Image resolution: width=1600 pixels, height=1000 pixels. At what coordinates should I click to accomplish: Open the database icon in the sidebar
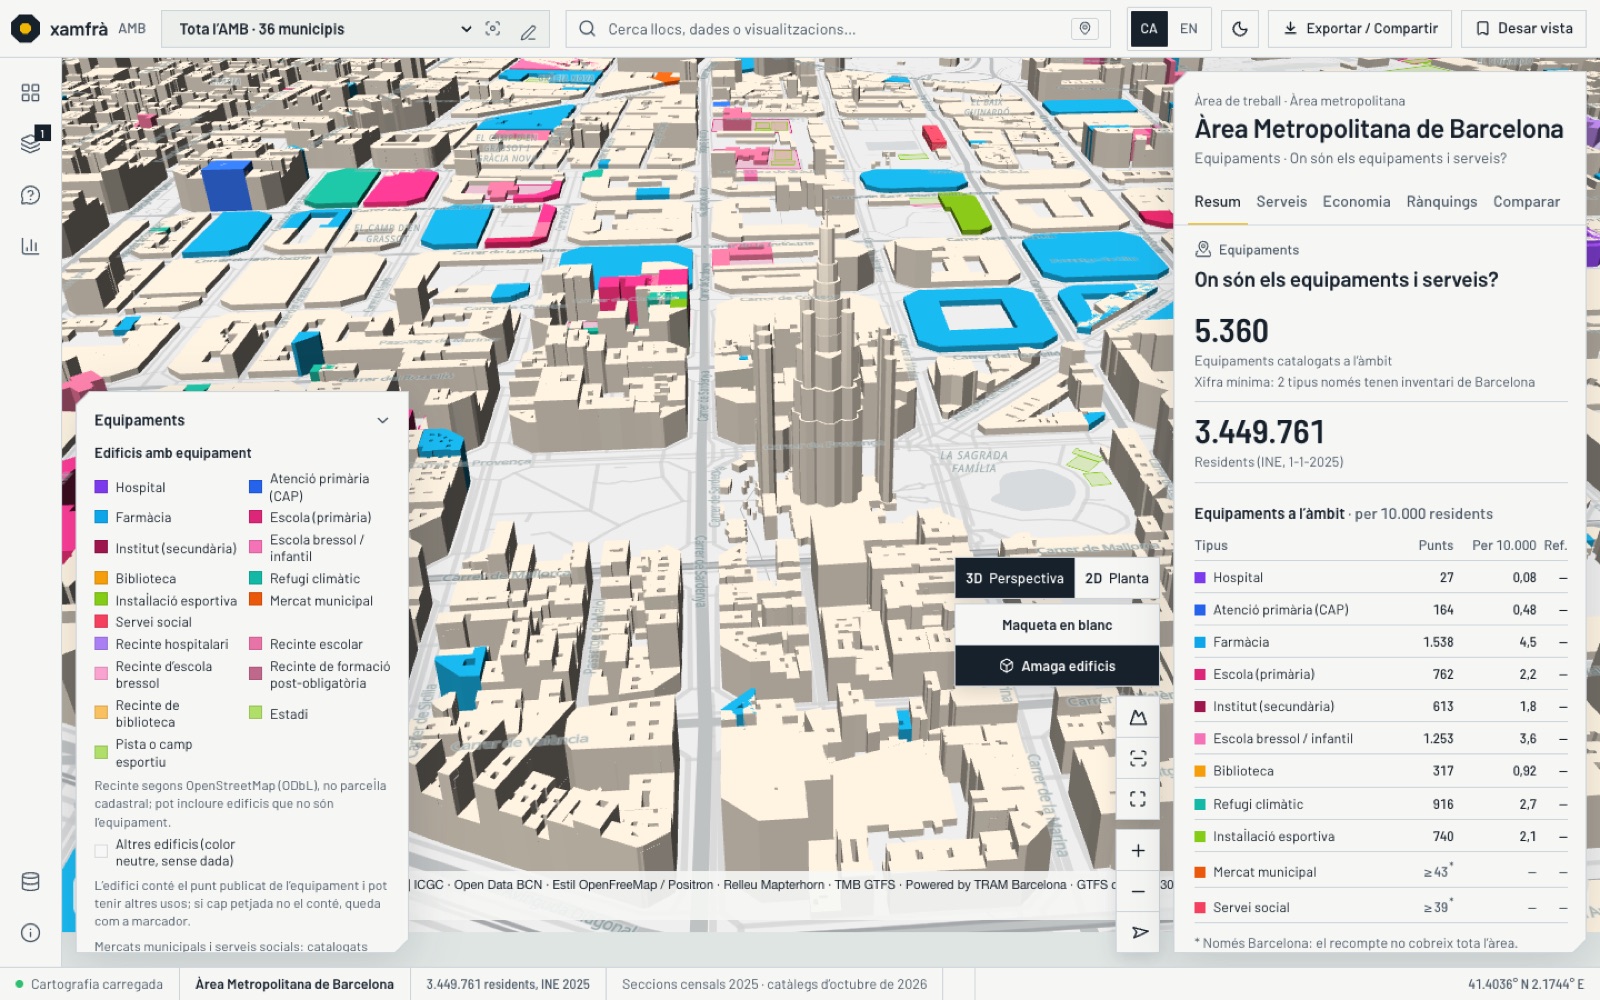30,882
